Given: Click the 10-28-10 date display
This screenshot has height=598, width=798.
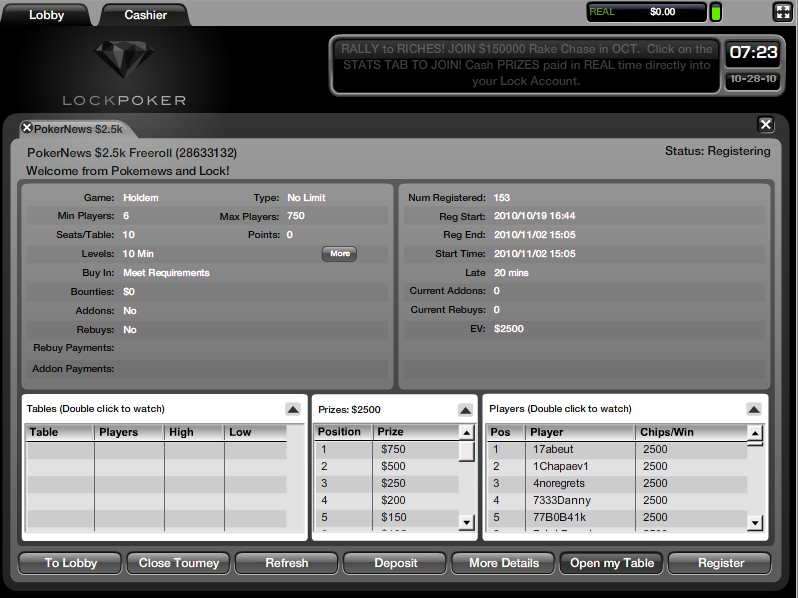Looking at the screenshot, I should [x=753, y=79].
